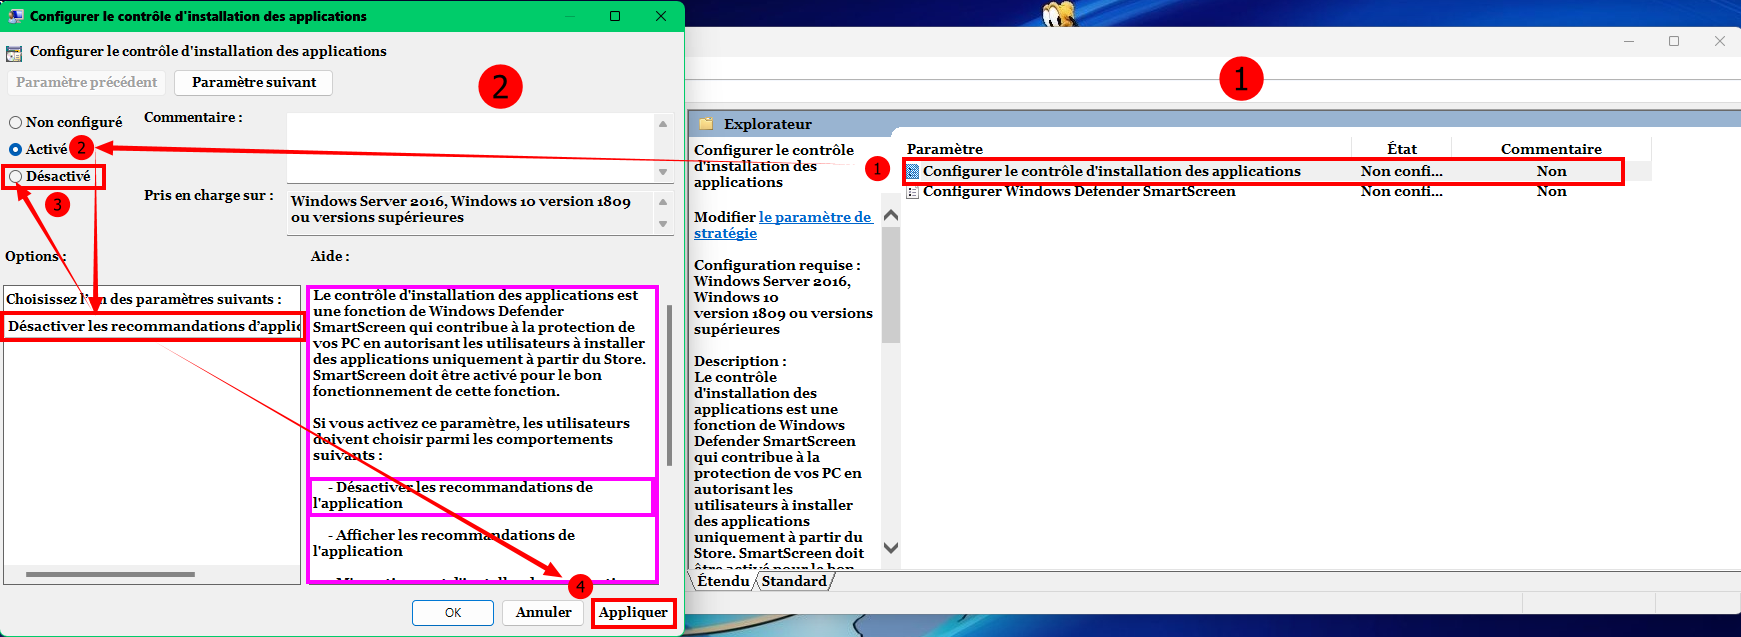
Task: Open the 'le paramètre de stratégie' link
Action: (783, 225)
